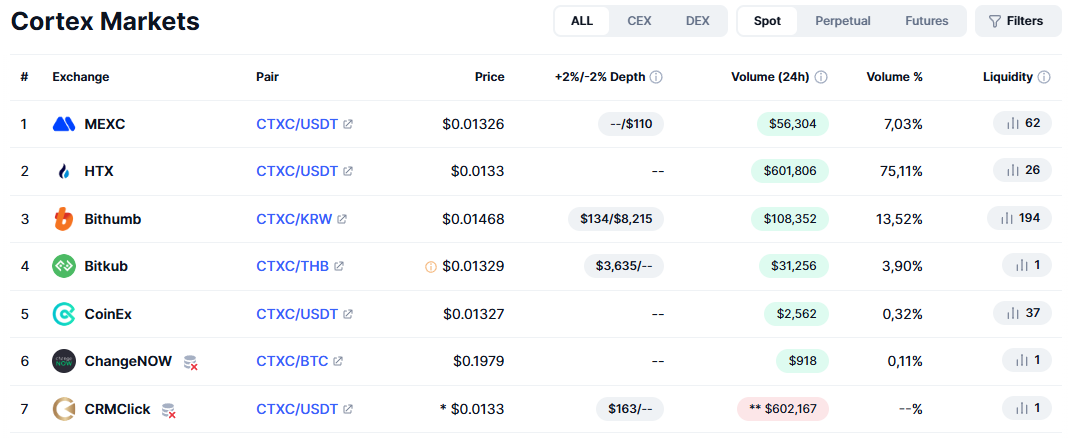Click the orange warning icon by Bitkub price
The width and height of the screenshot is (1068, 444).
(x=430, y=267)
